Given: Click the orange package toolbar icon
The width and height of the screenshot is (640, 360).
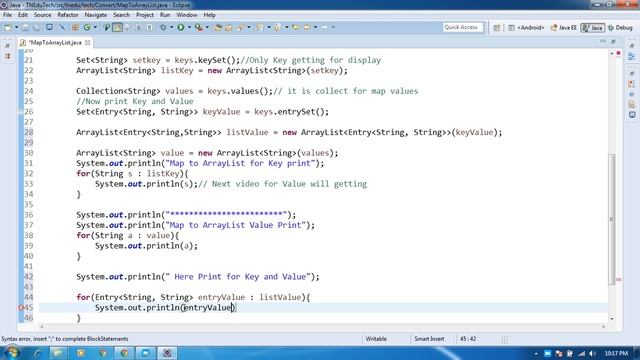Looking at the screenshot, I should [75, 27].
